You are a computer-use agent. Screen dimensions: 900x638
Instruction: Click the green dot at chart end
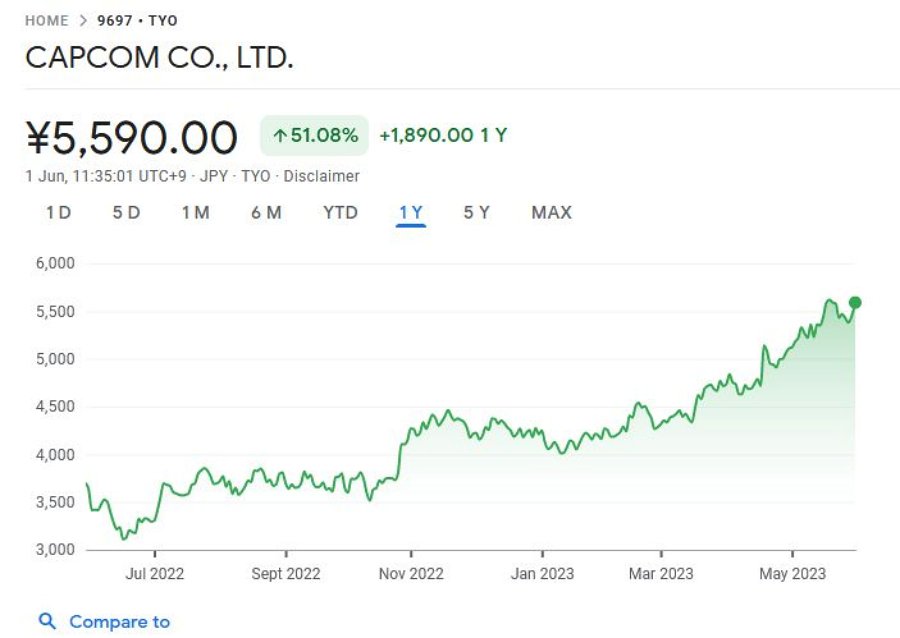(x=855, y=303)
